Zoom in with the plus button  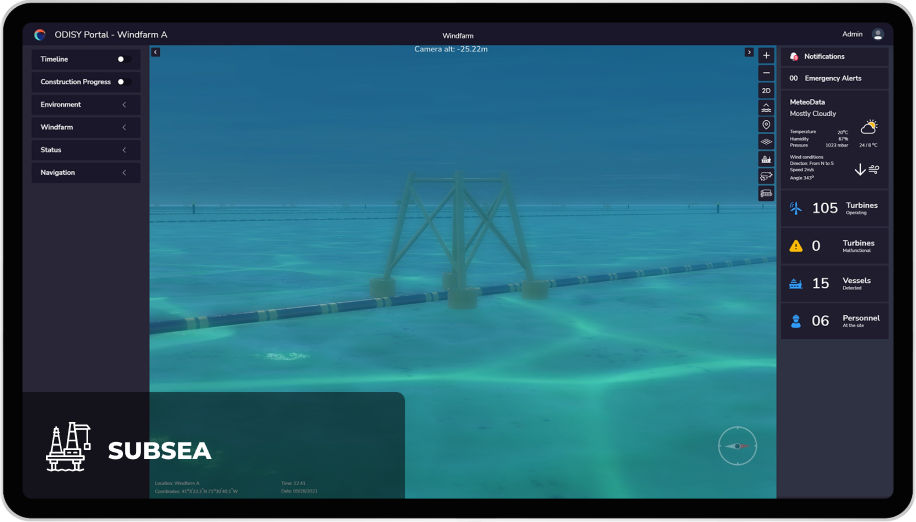coord(766,55)
